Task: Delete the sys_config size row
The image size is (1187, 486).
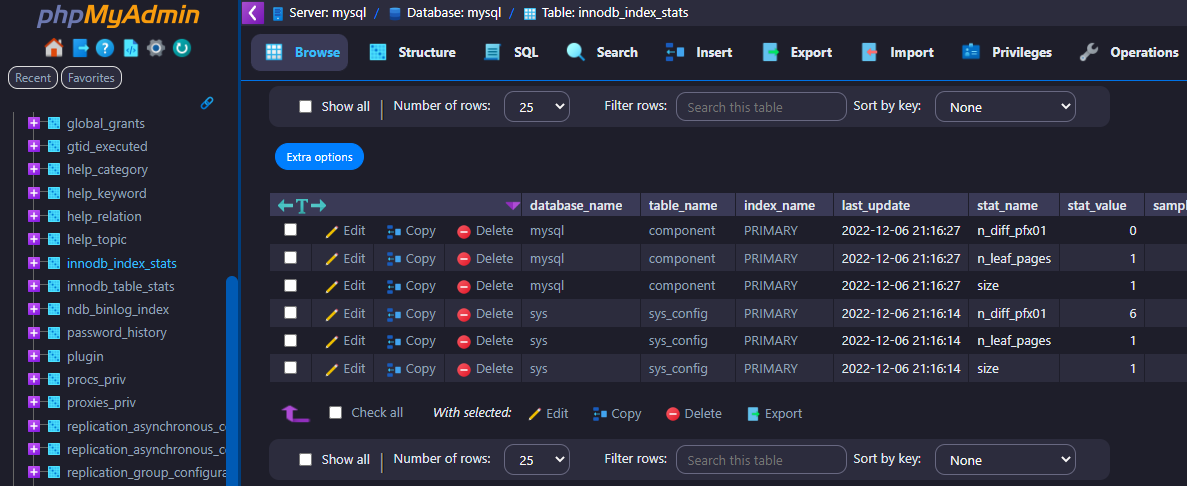Action: tap(484, 369)
